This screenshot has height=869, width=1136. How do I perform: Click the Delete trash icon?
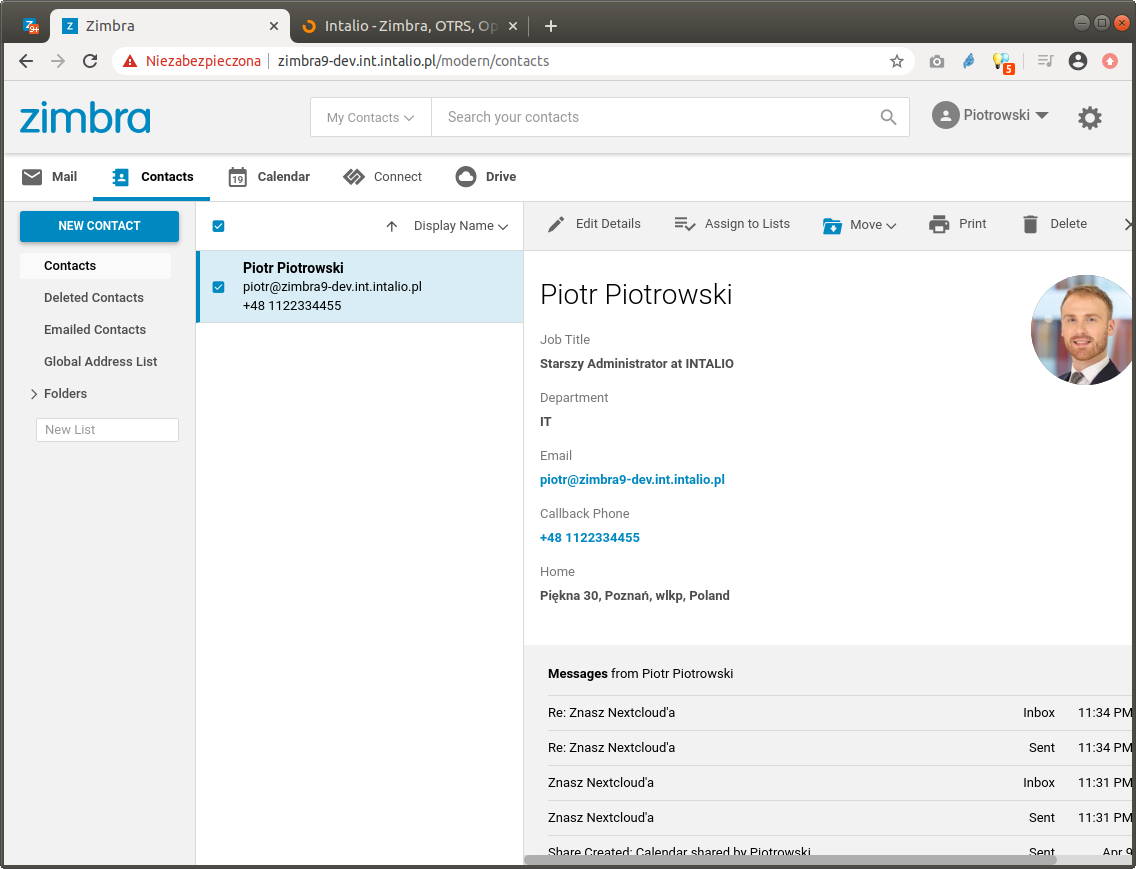tap(1030, 224)
